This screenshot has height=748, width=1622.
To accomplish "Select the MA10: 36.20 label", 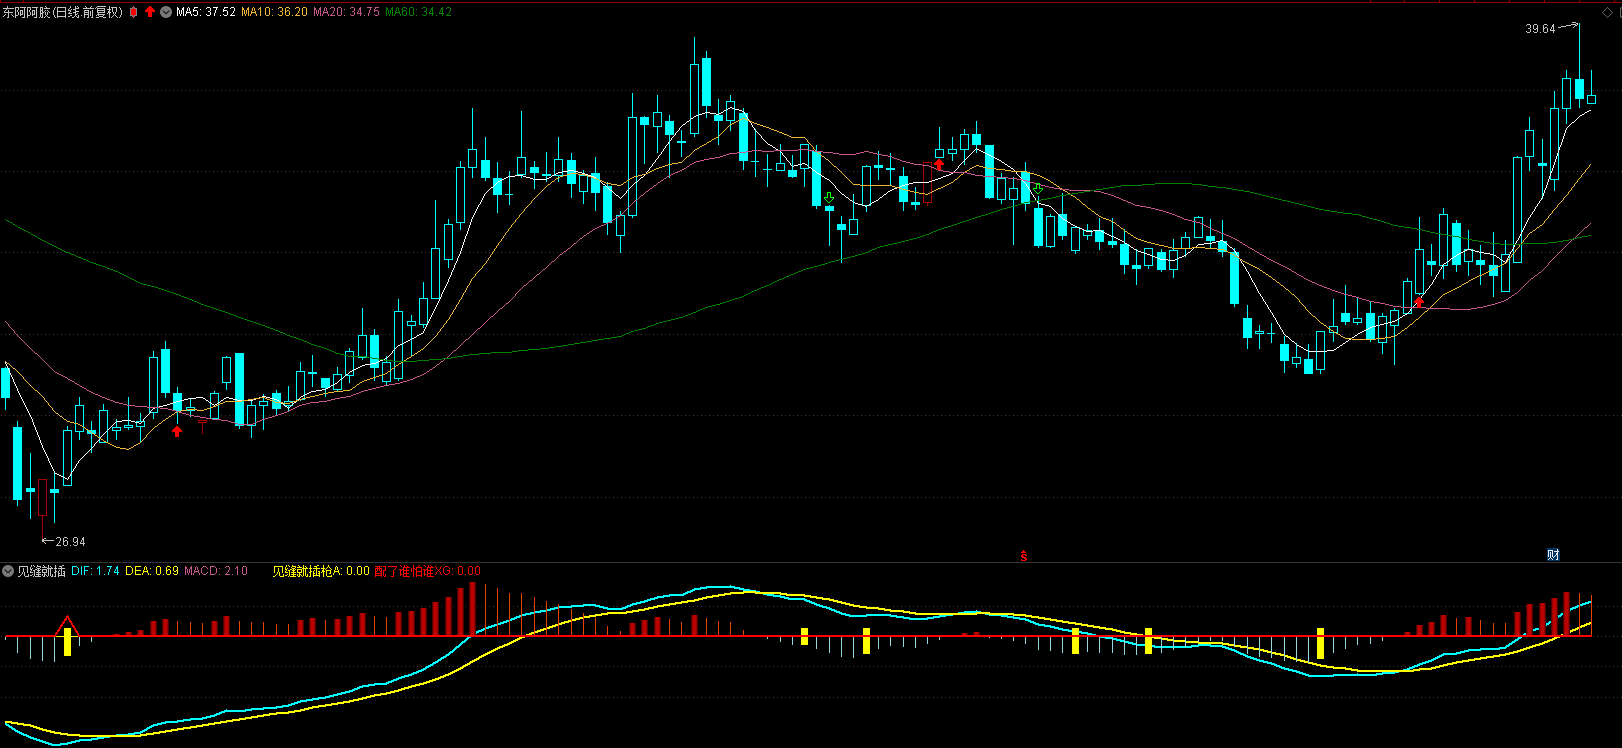I will coord(275,12).
